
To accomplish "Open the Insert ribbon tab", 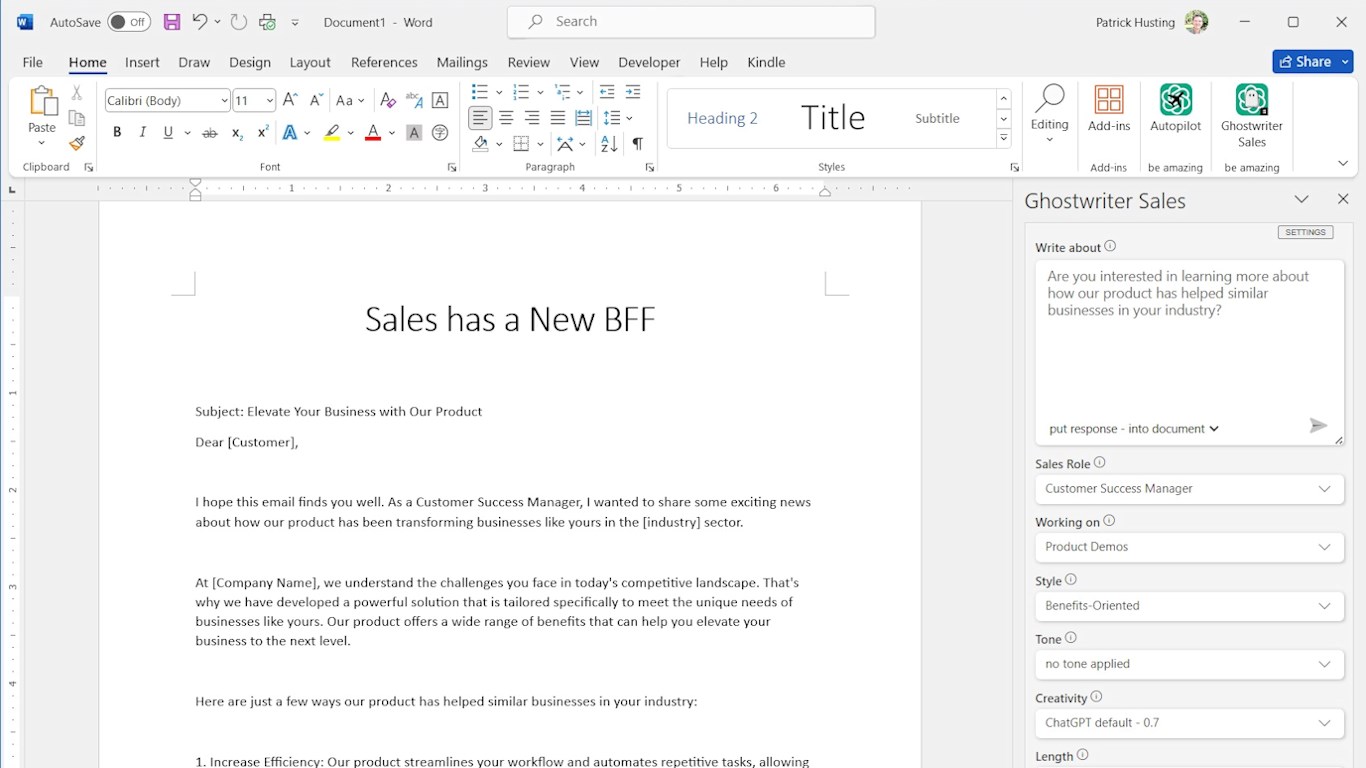I will pyautogui.click(x=142, y=62).
